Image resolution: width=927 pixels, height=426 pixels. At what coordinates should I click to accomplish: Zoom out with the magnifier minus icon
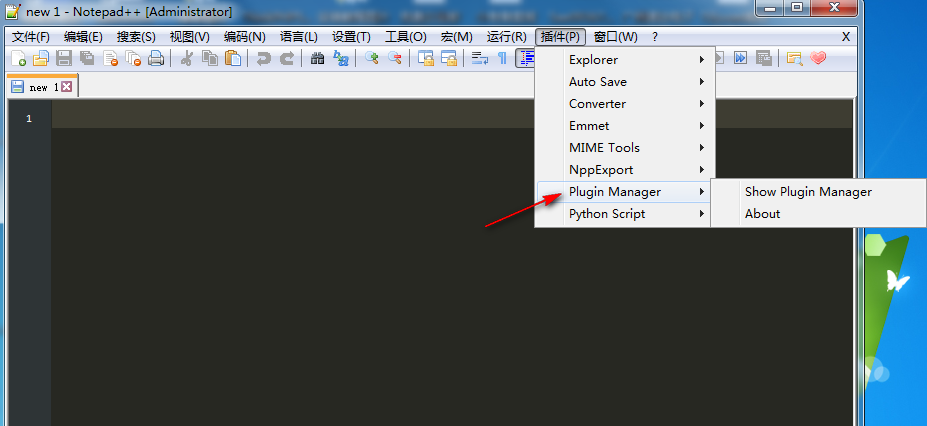(x=395, y=58)
